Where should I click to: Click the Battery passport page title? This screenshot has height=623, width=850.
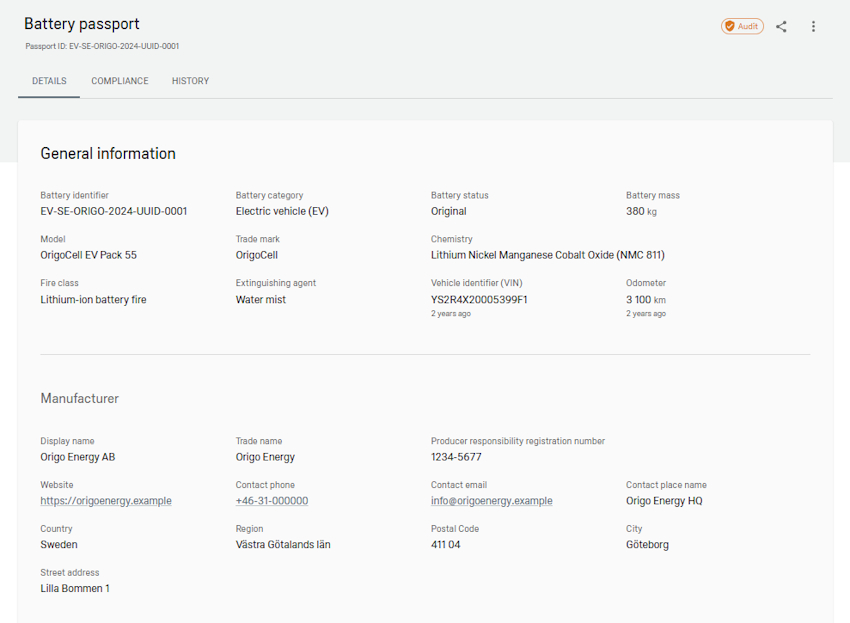(x=82, y=24)
